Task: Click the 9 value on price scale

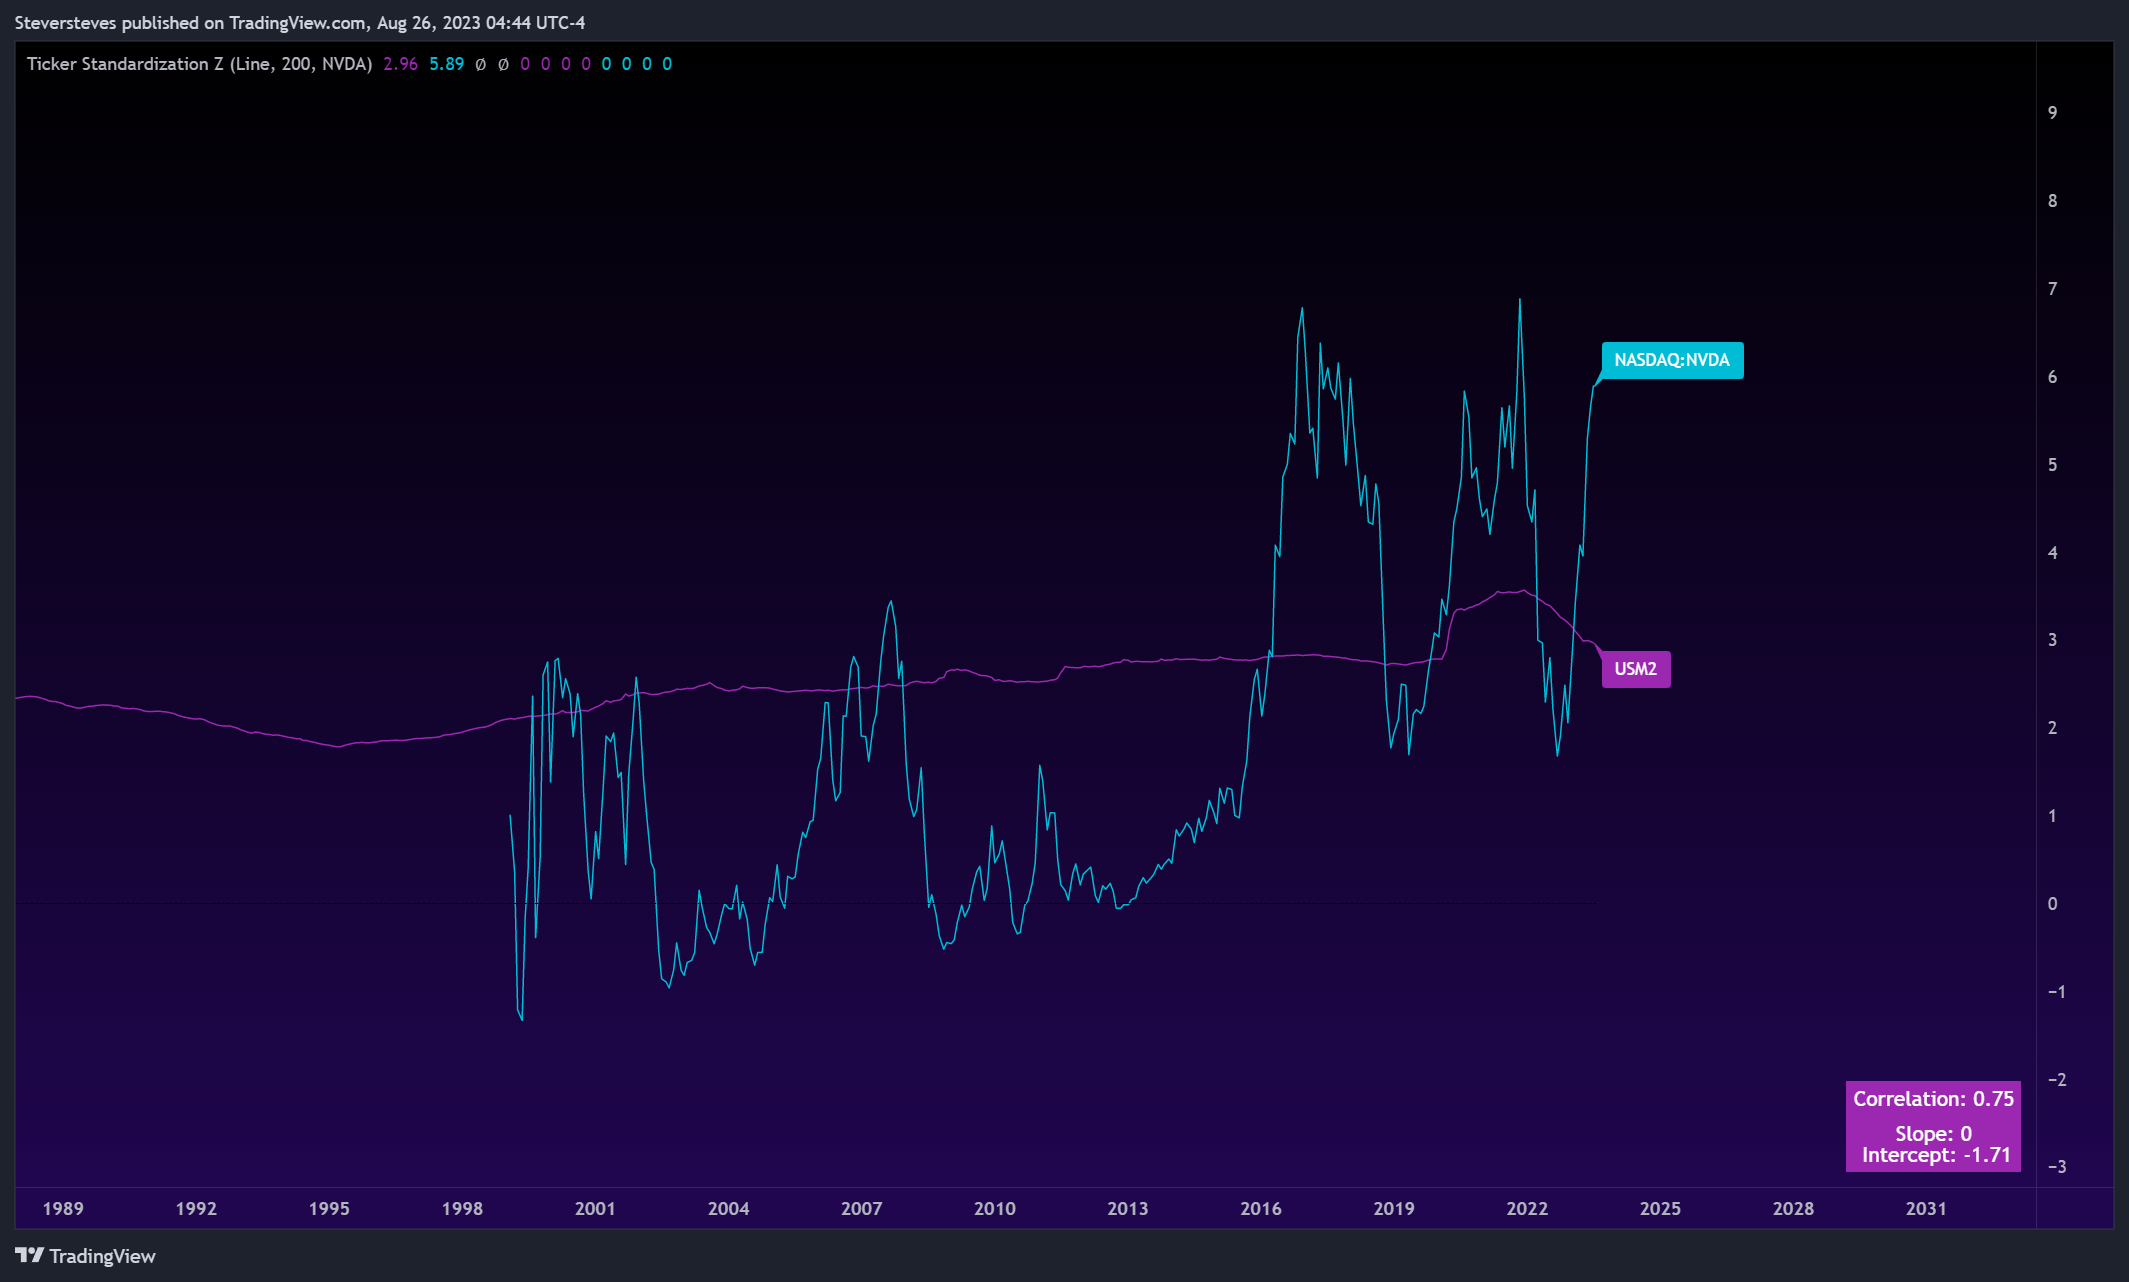Action: [x=2052, y=113]
